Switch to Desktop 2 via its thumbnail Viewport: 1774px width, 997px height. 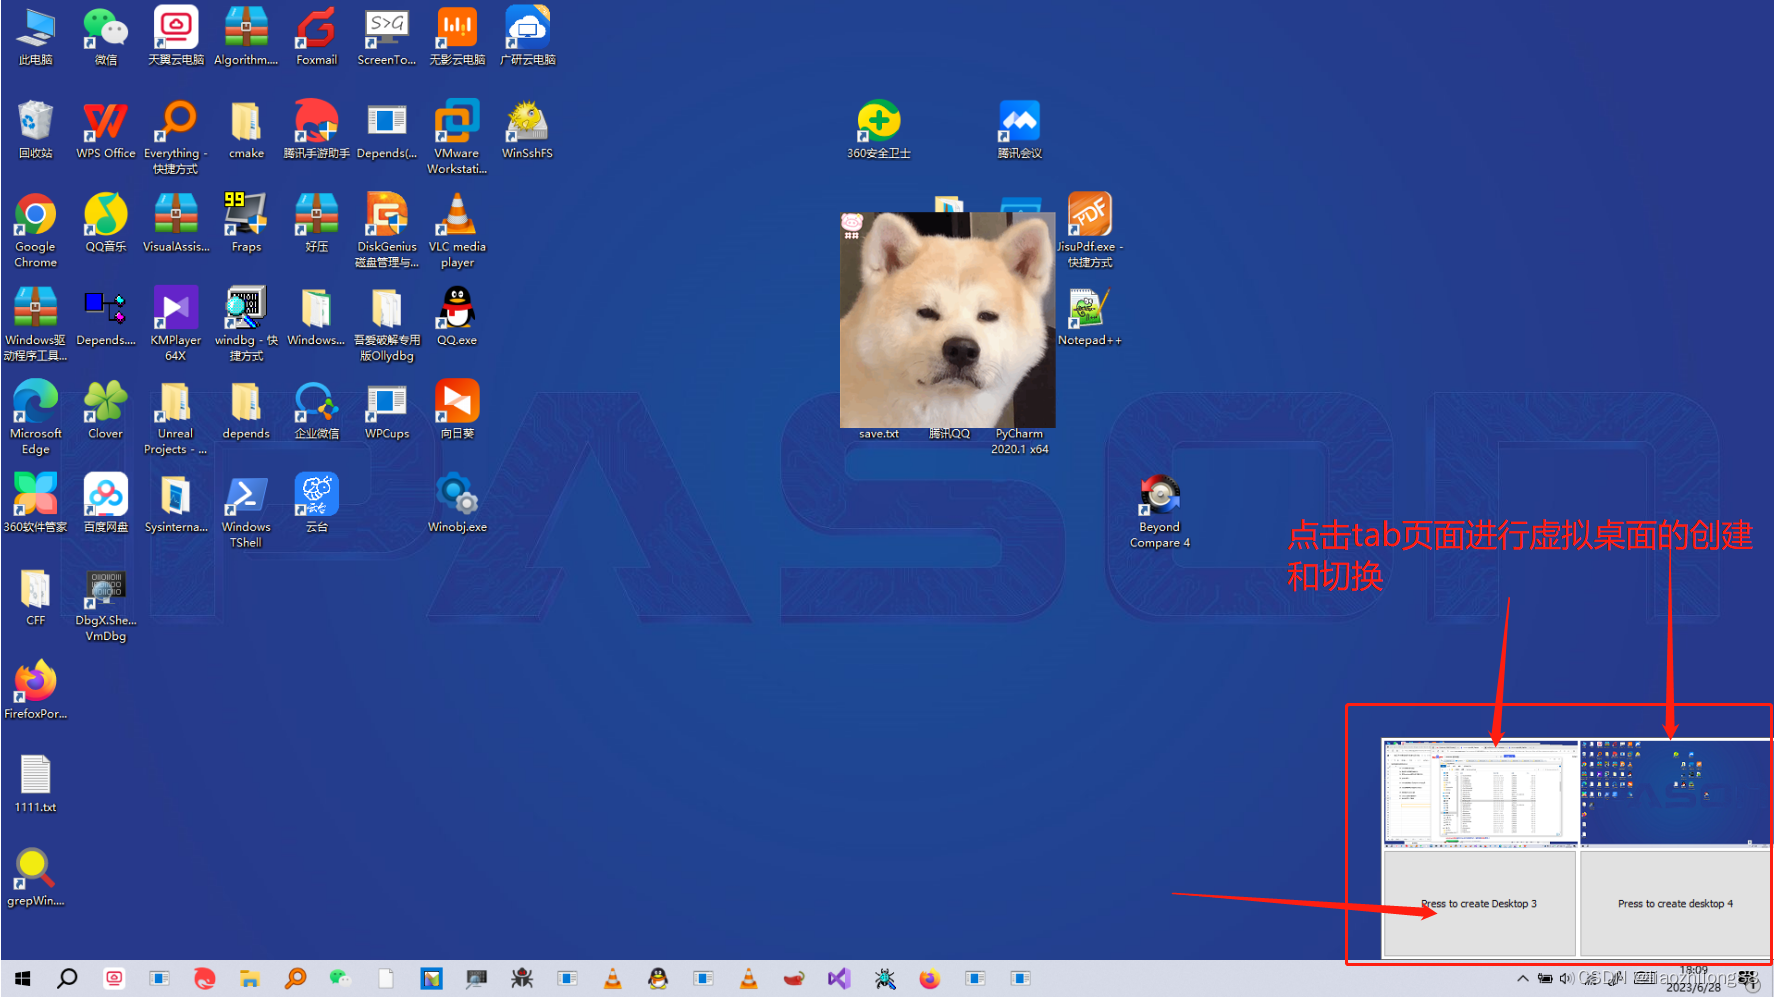[1675, 790]
